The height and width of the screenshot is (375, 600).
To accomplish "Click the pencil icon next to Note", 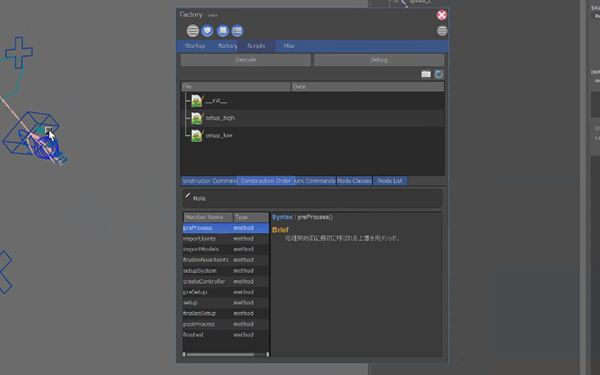I will 188,196.
